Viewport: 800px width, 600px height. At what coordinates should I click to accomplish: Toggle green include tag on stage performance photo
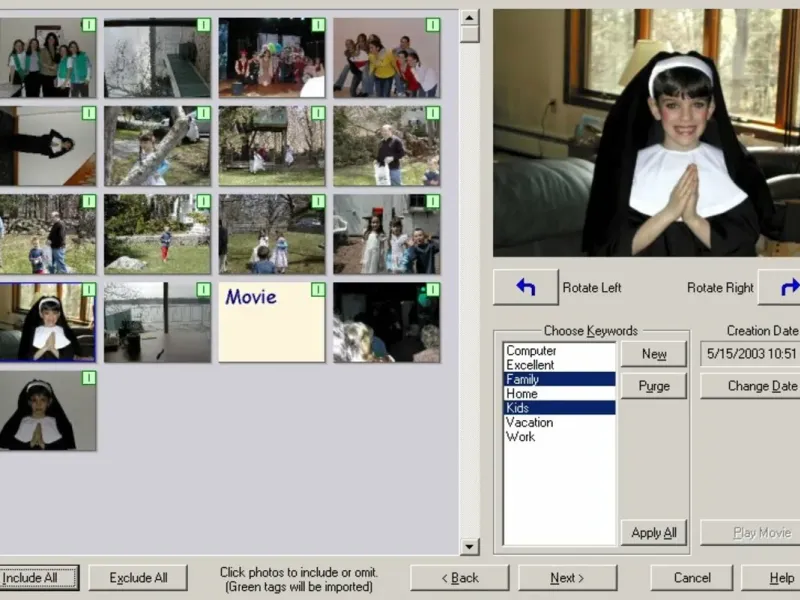318,25
